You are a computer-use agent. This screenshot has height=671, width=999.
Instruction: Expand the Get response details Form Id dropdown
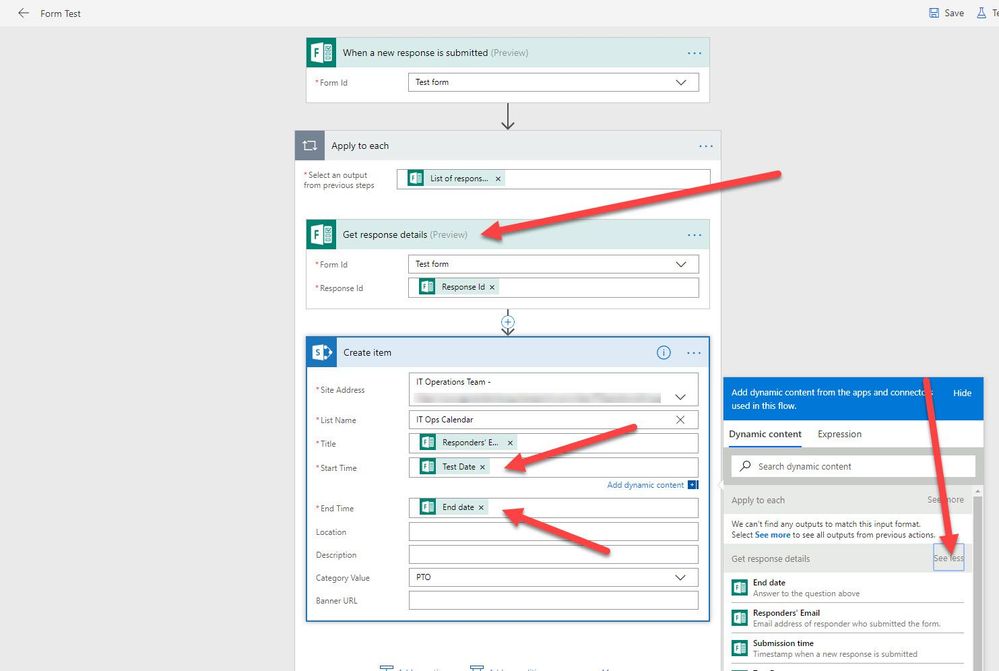(680, 264)
